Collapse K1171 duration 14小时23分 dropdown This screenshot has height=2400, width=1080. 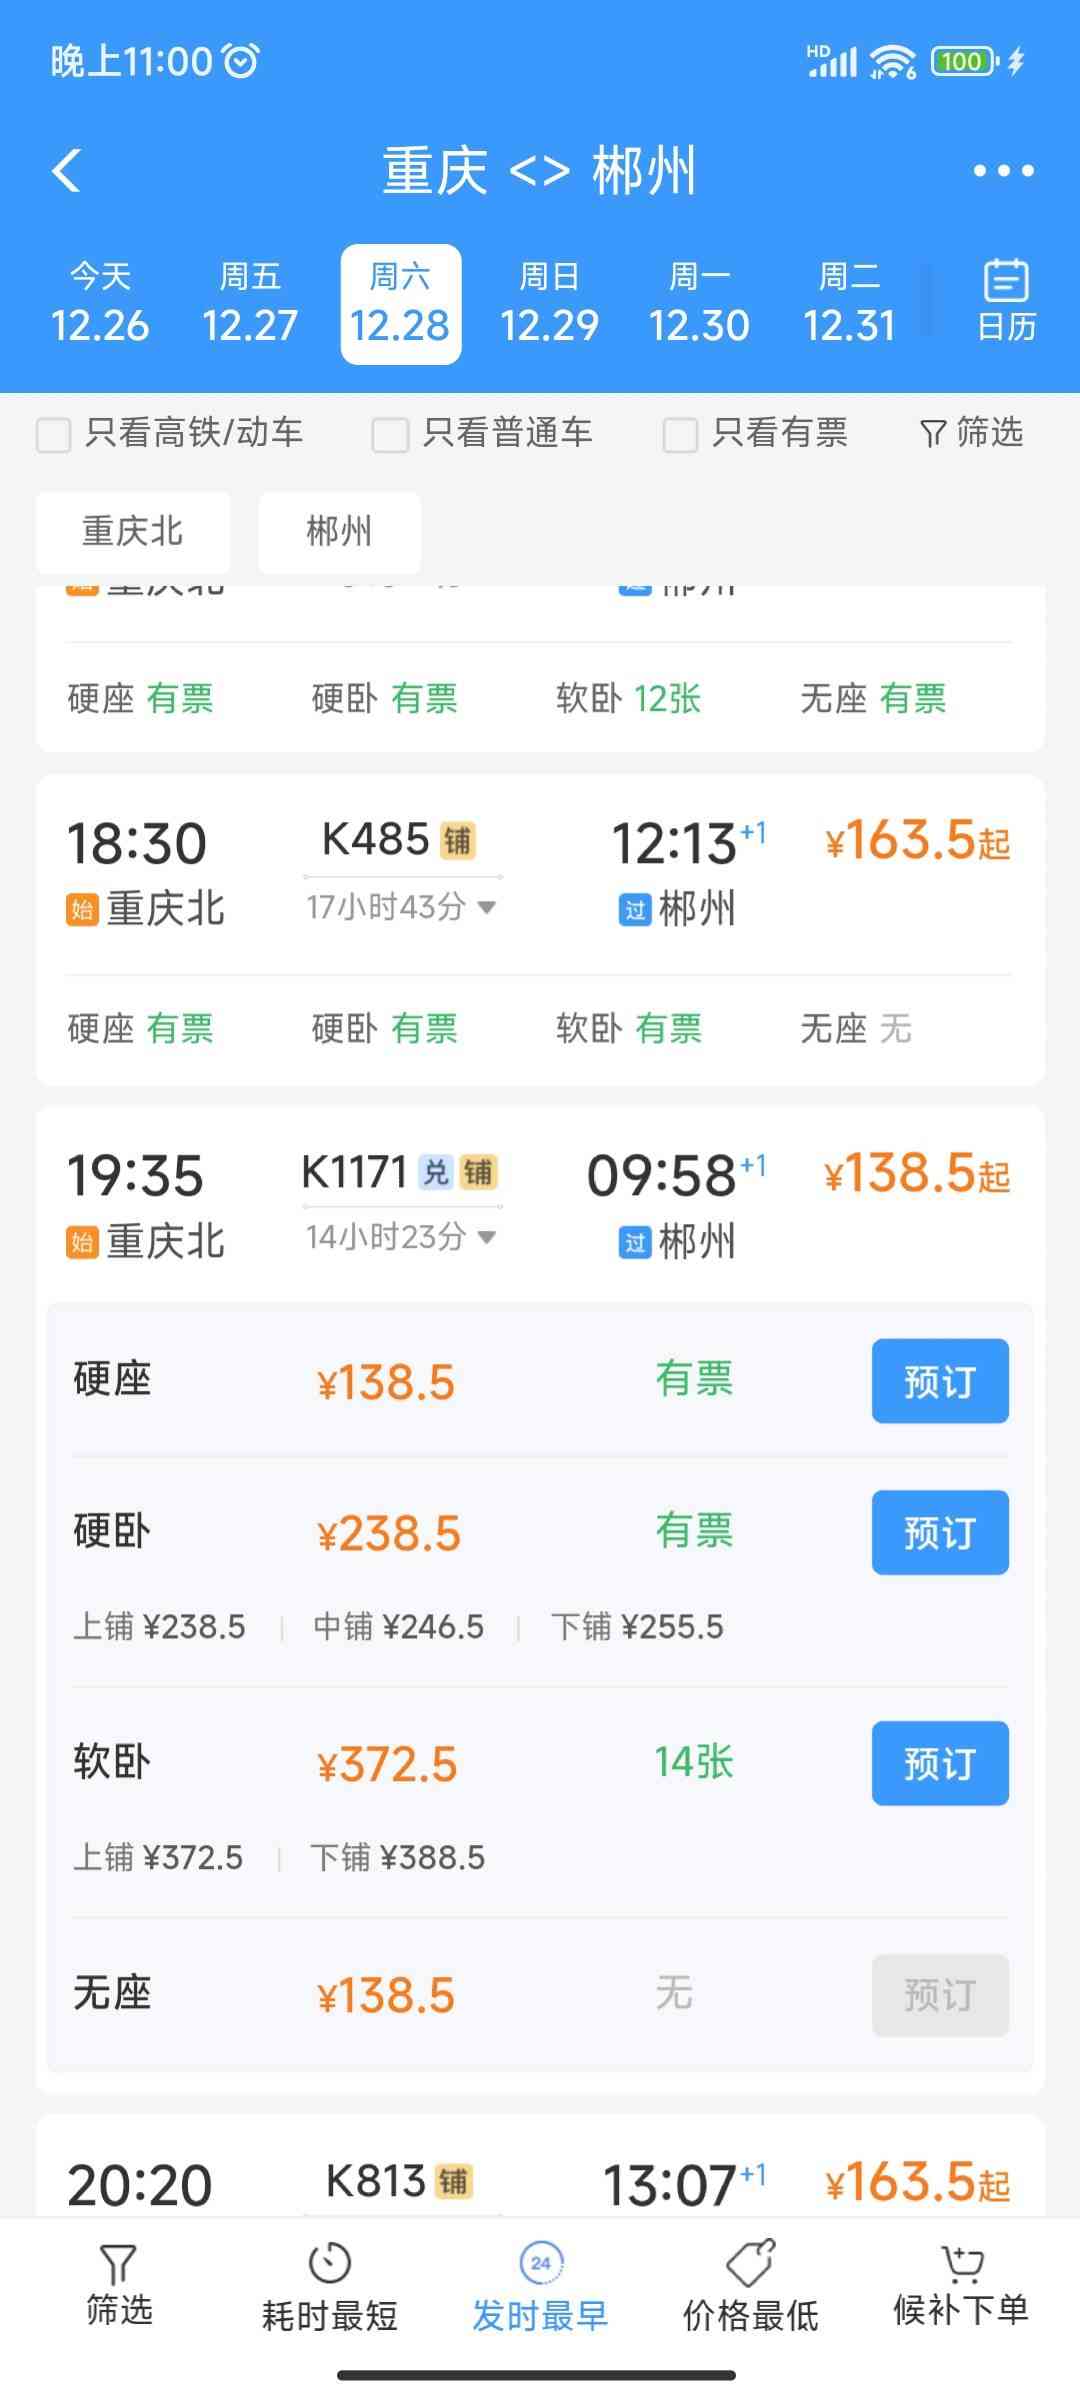coord(487,1237)
